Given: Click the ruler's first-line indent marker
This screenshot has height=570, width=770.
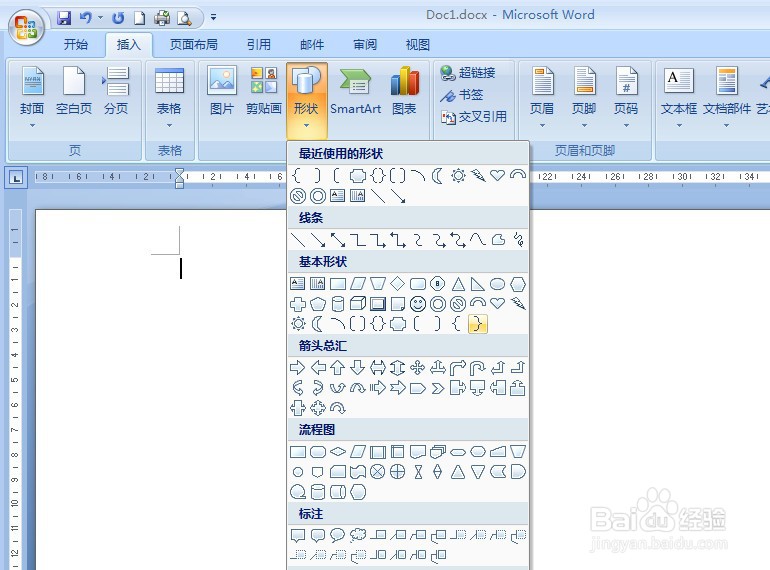Looking at the screenshot, I should pyautogui.click(x=179, y=172).
